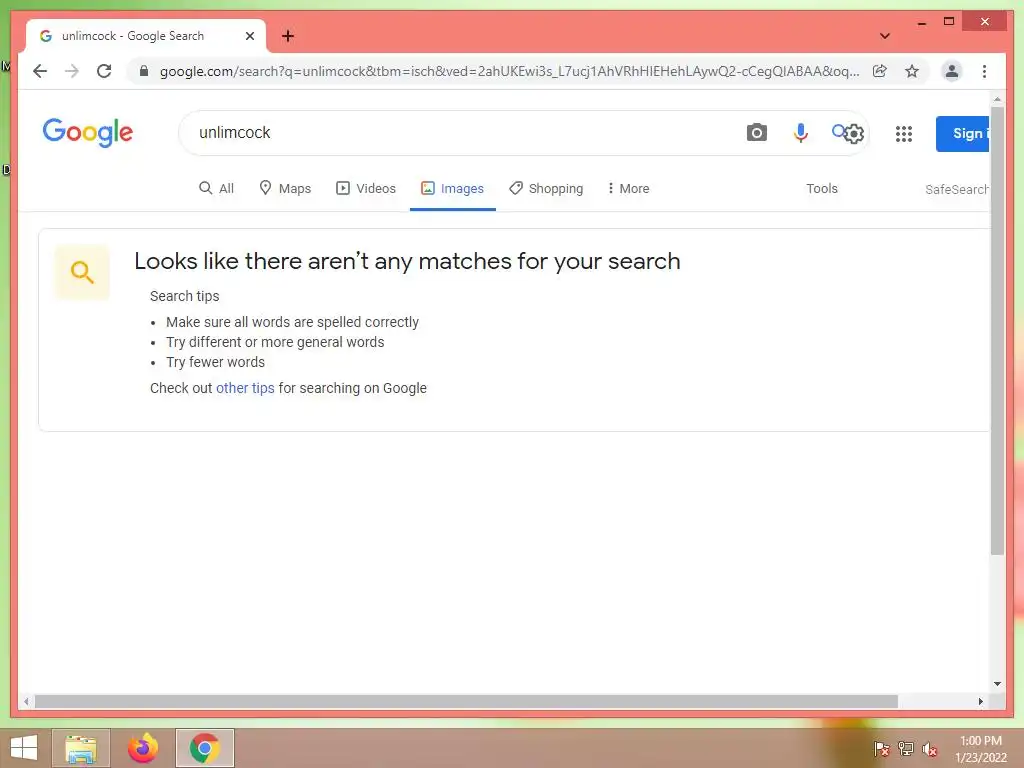The image size is (1024, 768).
Task: Go to Google homepage via logo
Action: (x=88, y=133)
